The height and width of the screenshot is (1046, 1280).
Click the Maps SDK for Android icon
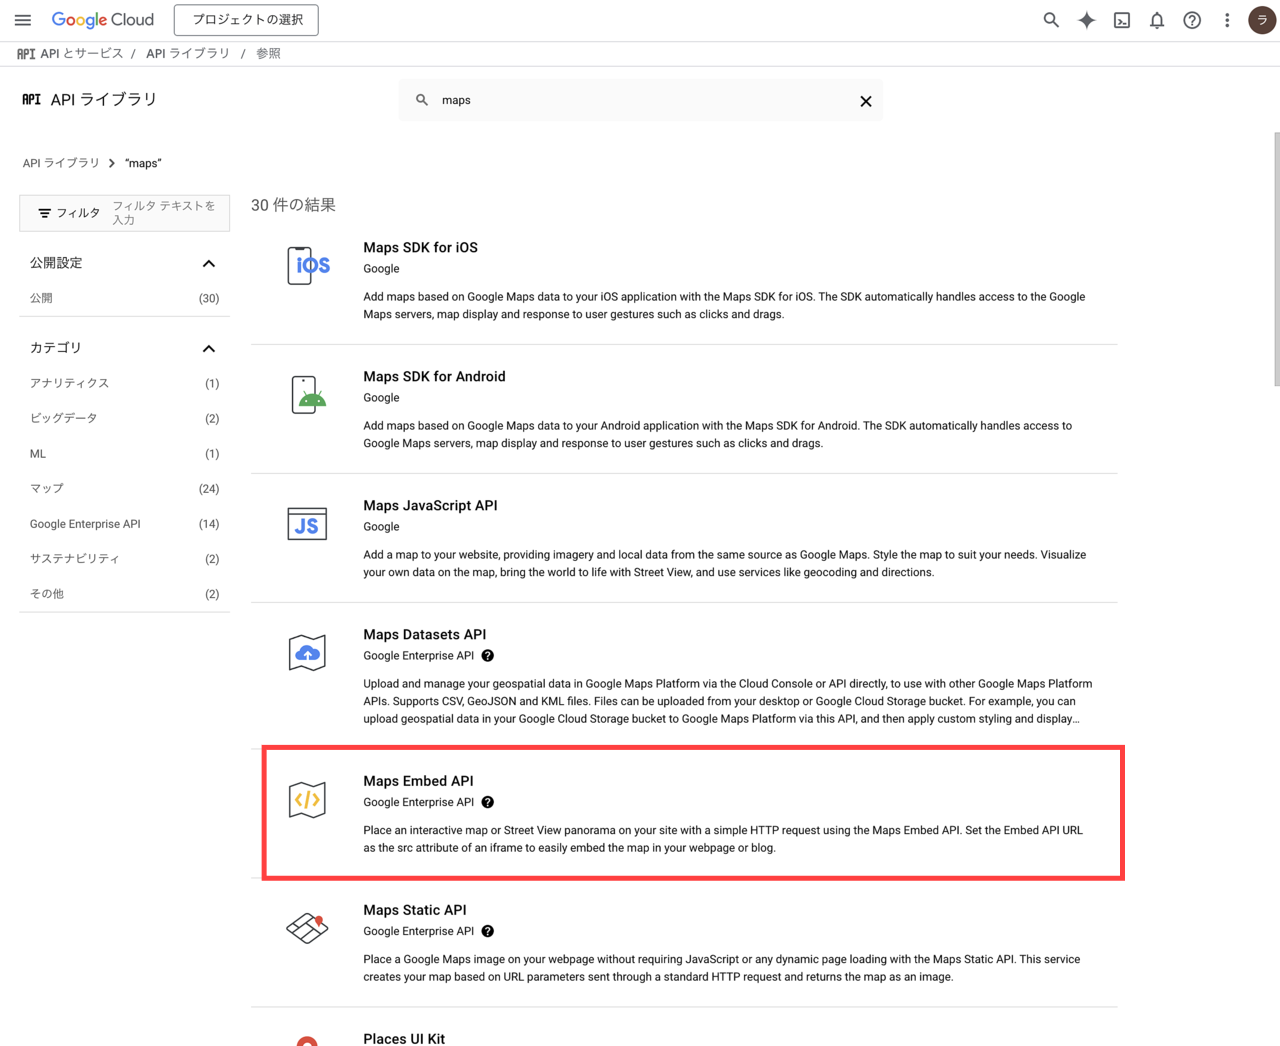(308, 394)
